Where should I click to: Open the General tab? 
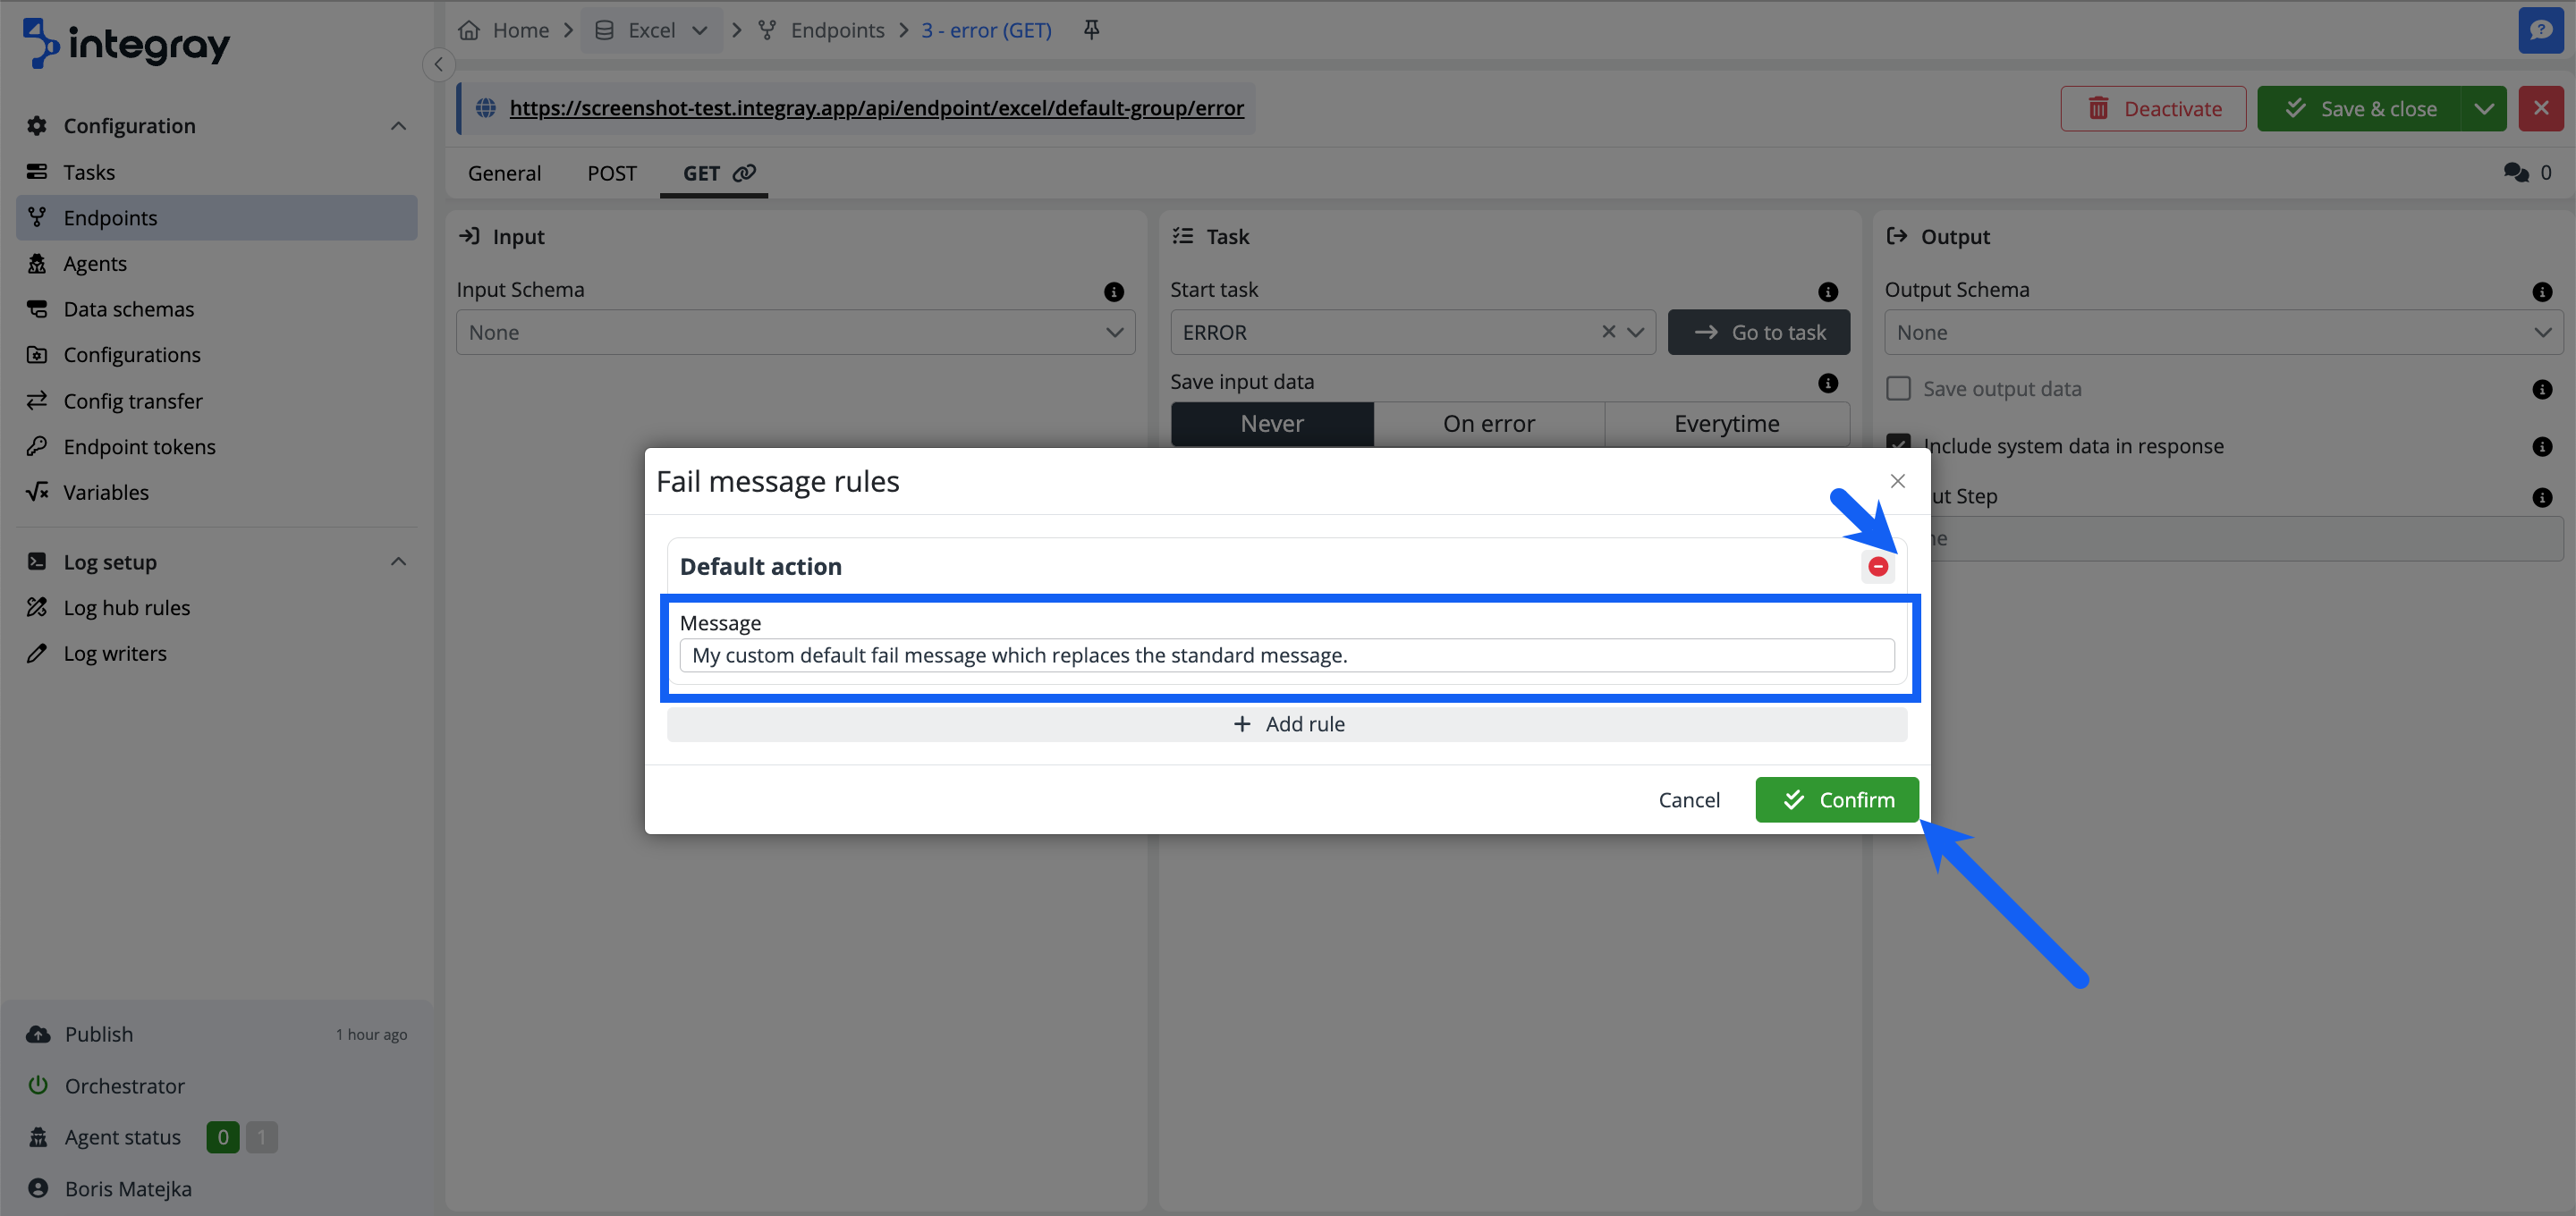click(504, 173)
